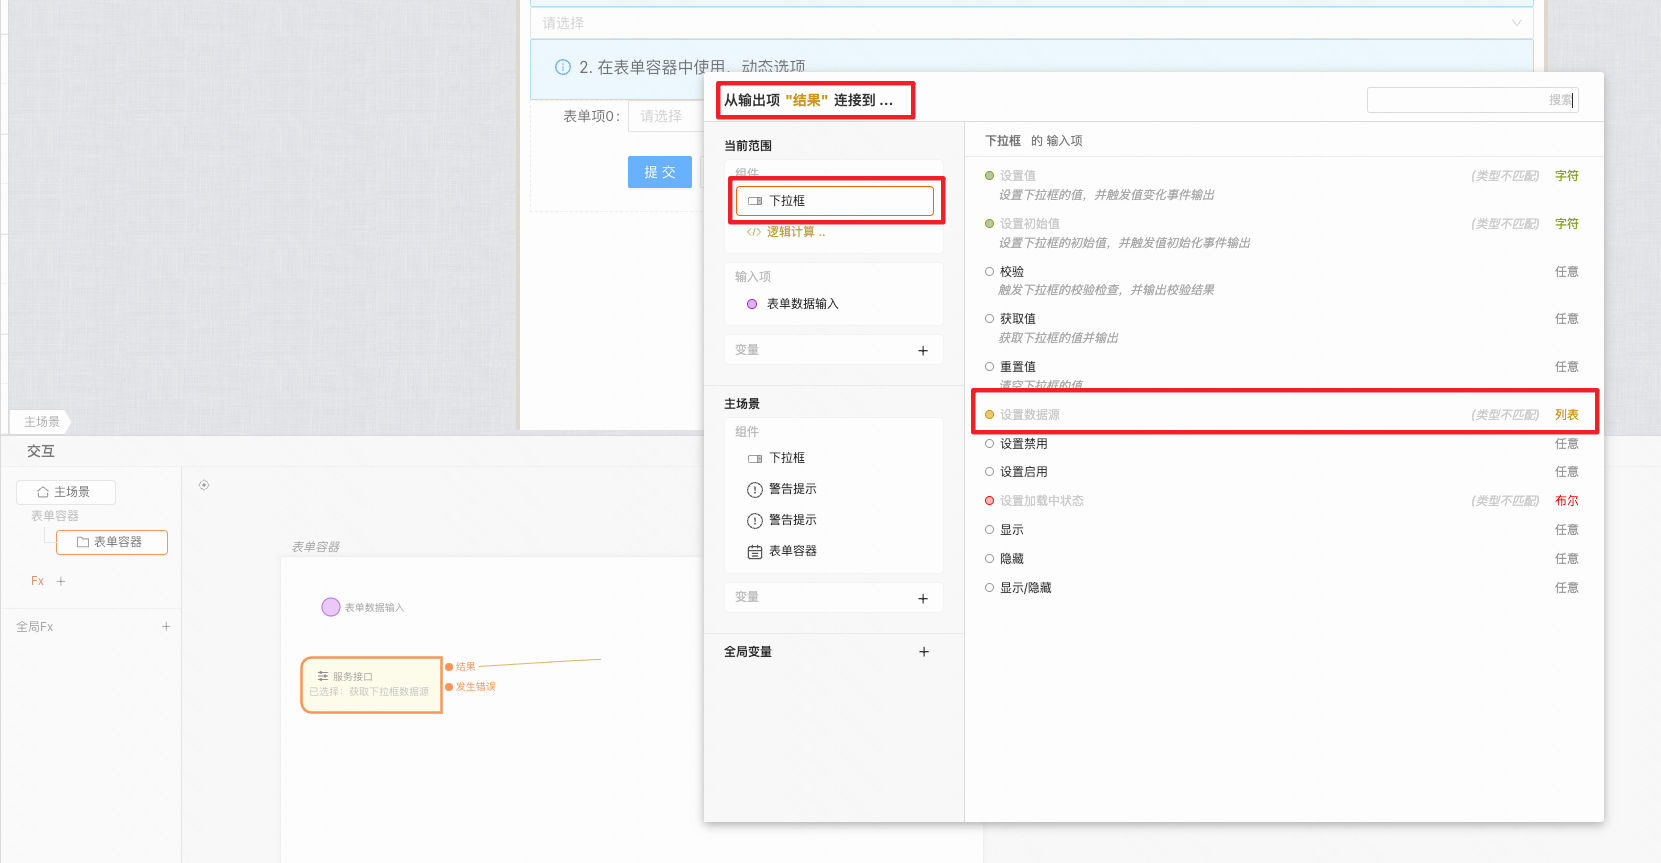
Task: Select the 服务接口 node card
Action: pyautogui.click(x=372, y=684)
